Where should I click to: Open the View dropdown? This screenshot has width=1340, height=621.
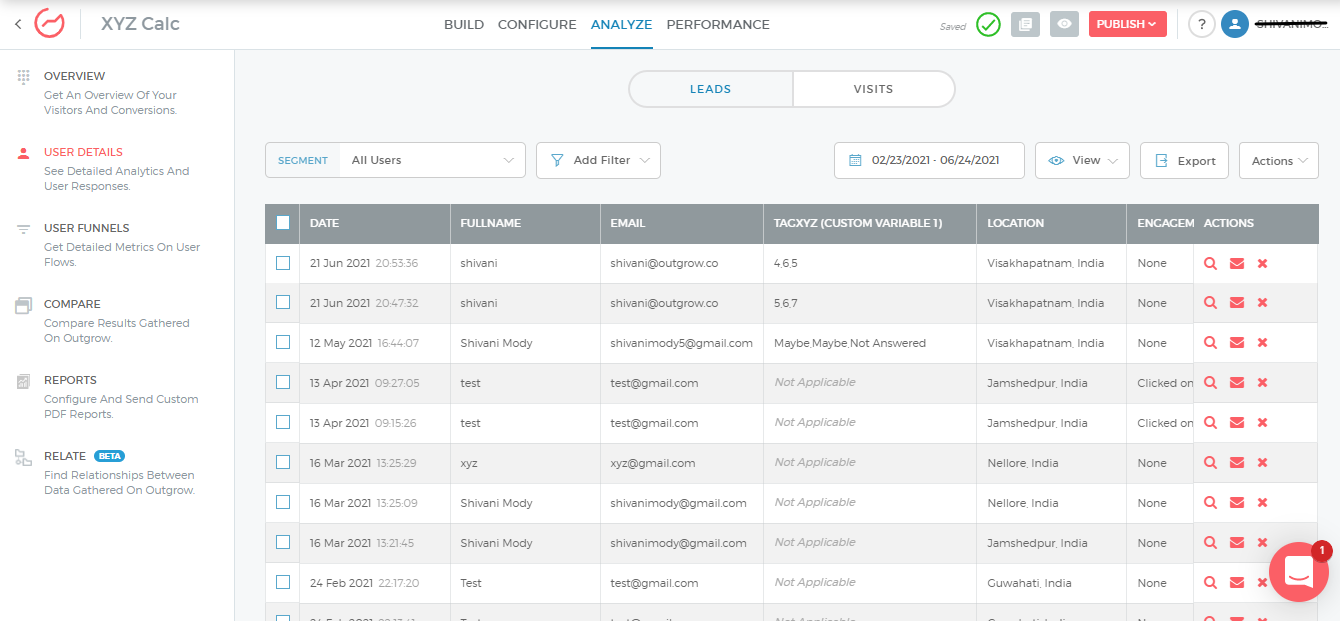[x=1083, y=160]
